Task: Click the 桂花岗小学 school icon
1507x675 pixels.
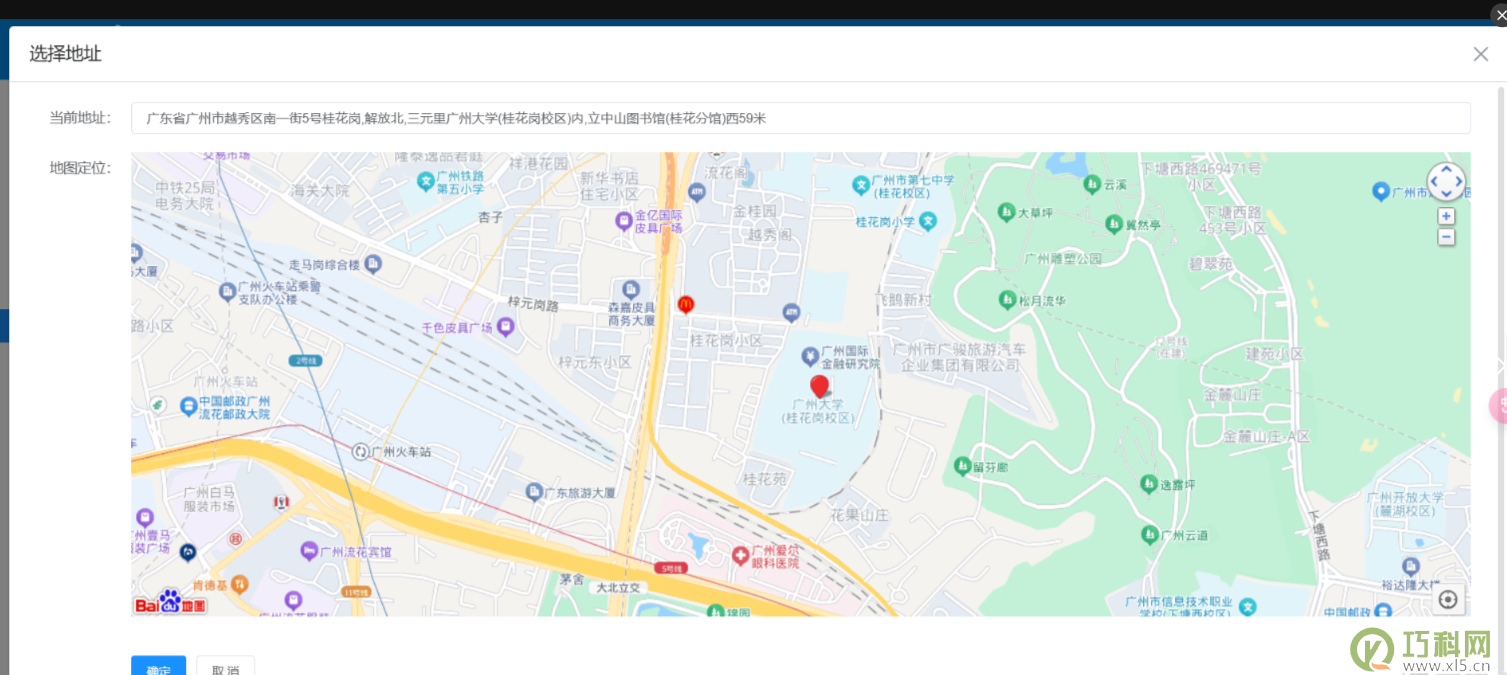Action: [x=928, y=220]
